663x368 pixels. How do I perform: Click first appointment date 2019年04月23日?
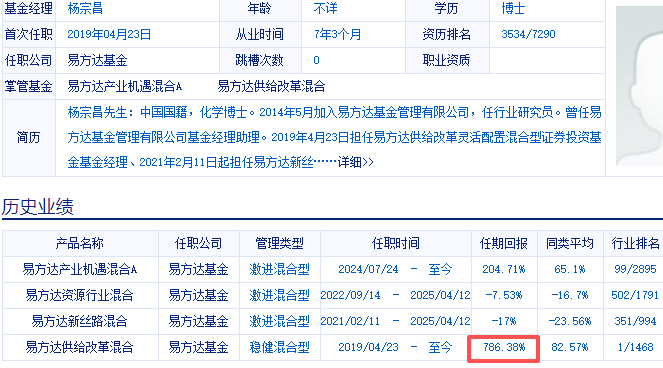pyautogui.click(x=109, y=34)
